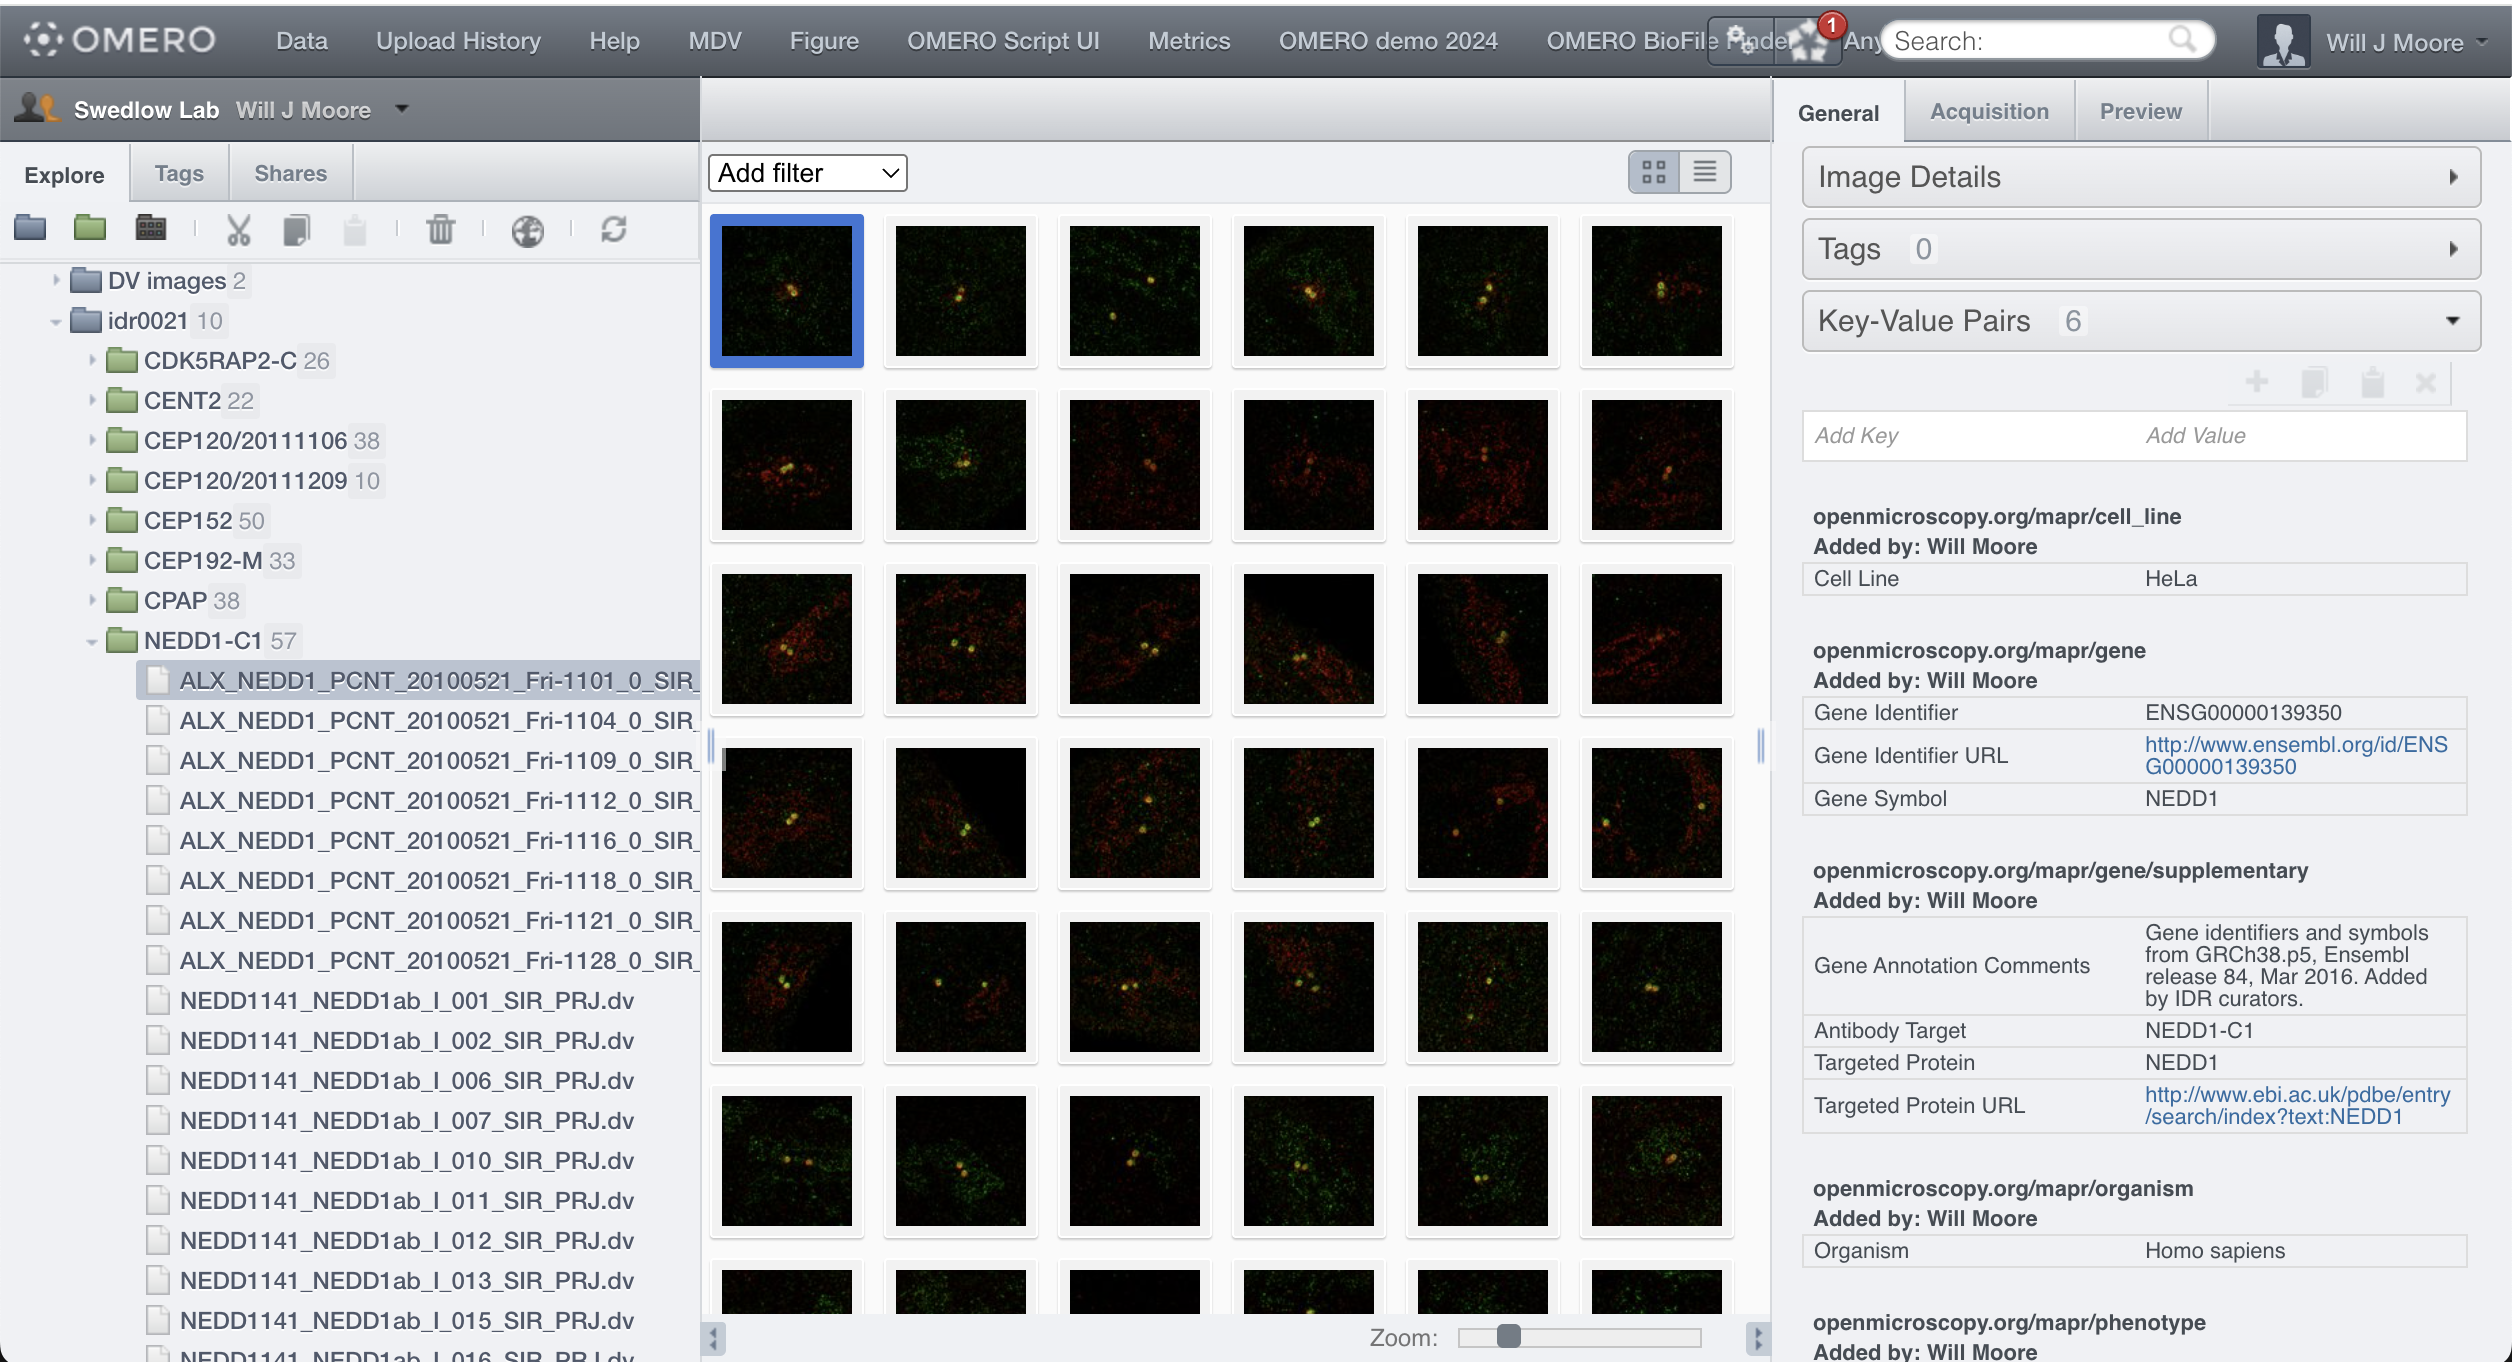Viewport: 2512px width, 1362px height.
Task: Expand the CEP152 dataset in the tree
Action: pos(92,520)
